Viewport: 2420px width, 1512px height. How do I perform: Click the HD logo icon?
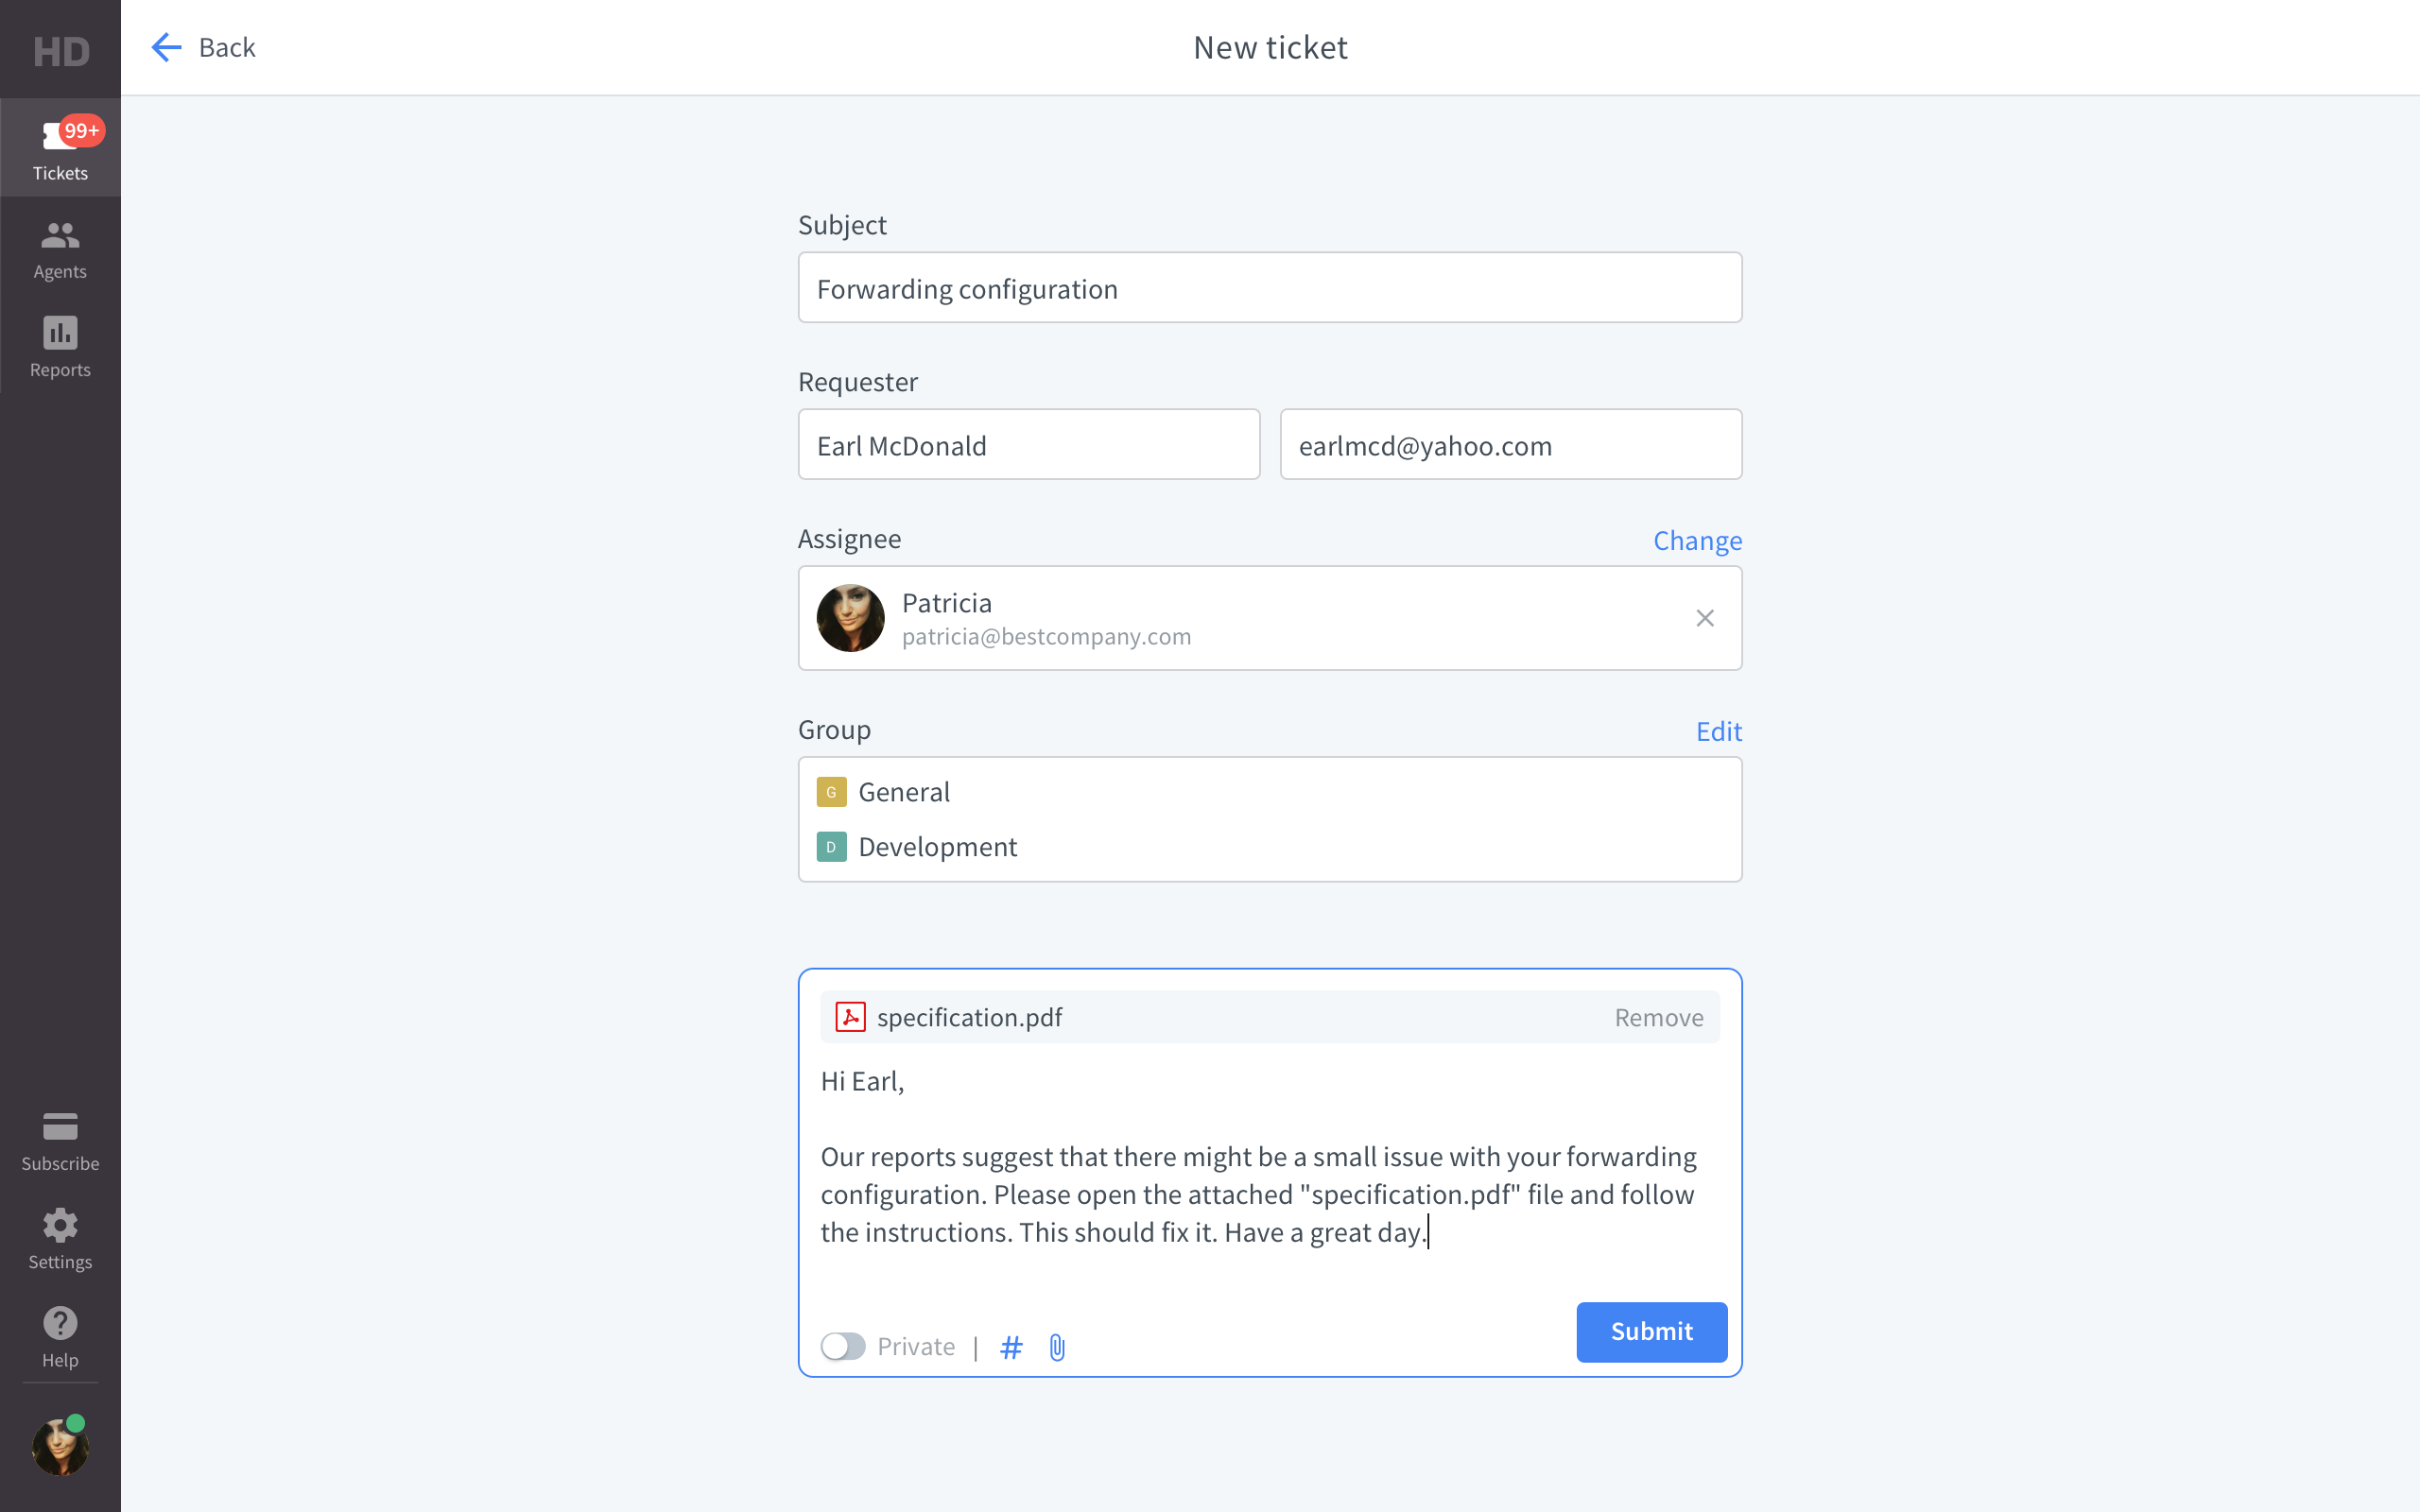[x=61, y=50]
